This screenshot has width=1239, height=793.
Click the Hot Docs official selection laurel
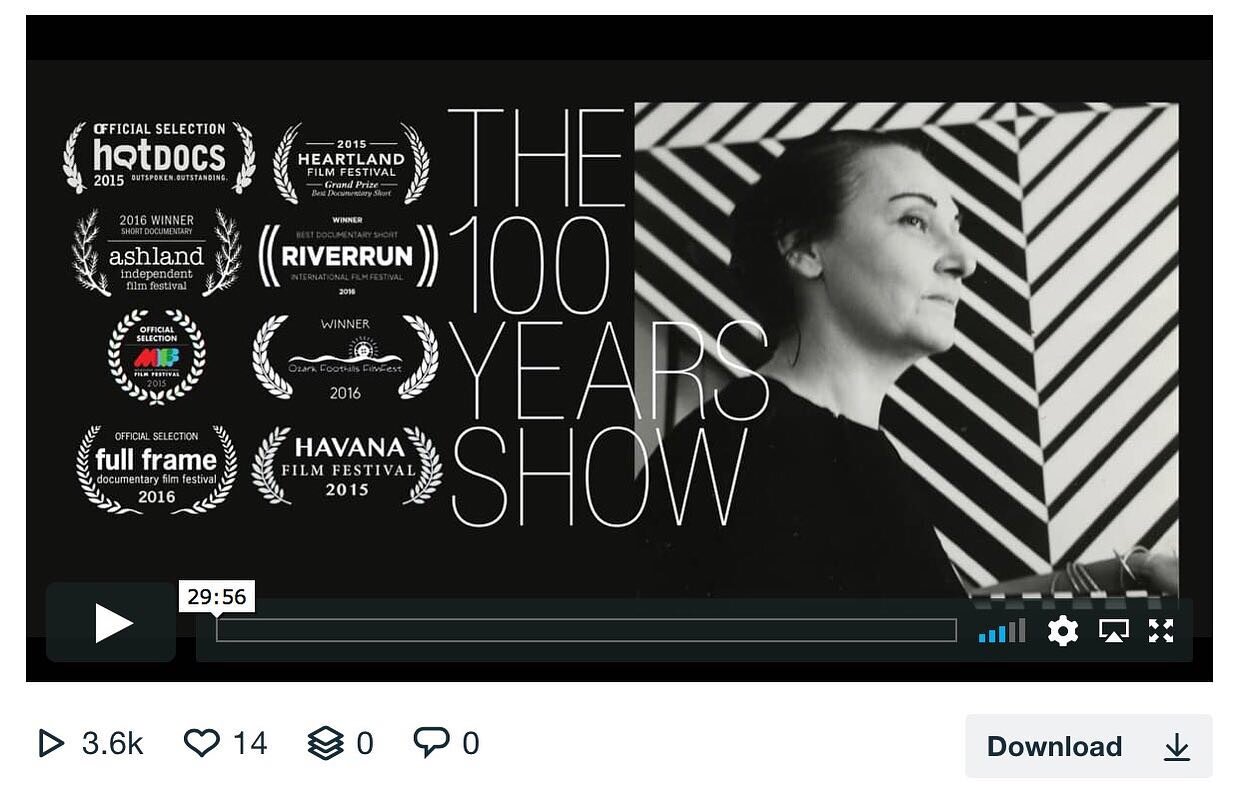coord(159,157)
